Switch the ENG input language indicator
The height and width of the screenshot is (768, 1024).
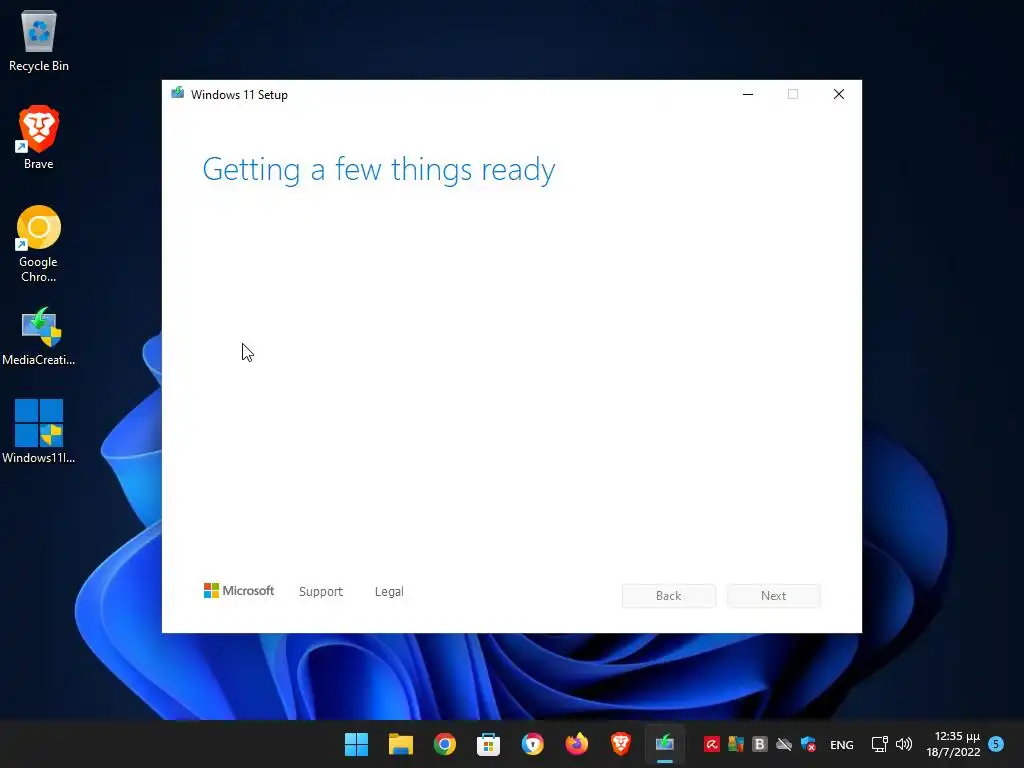pos(841,744)
